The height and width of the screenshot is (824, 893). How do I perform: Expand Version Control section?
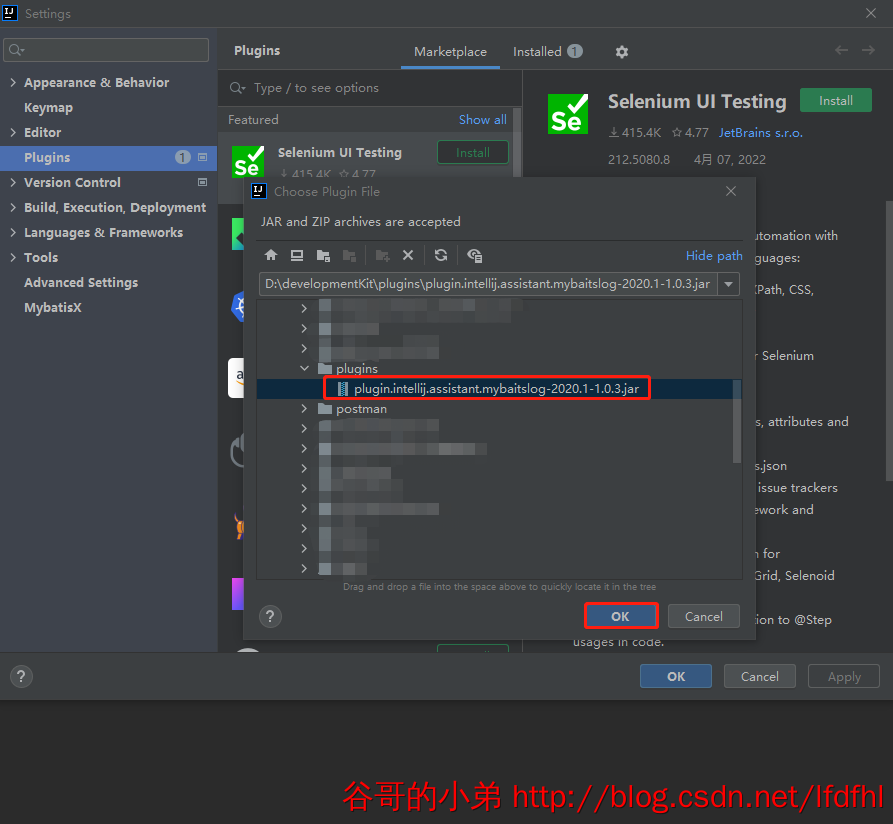pos(13,182)
